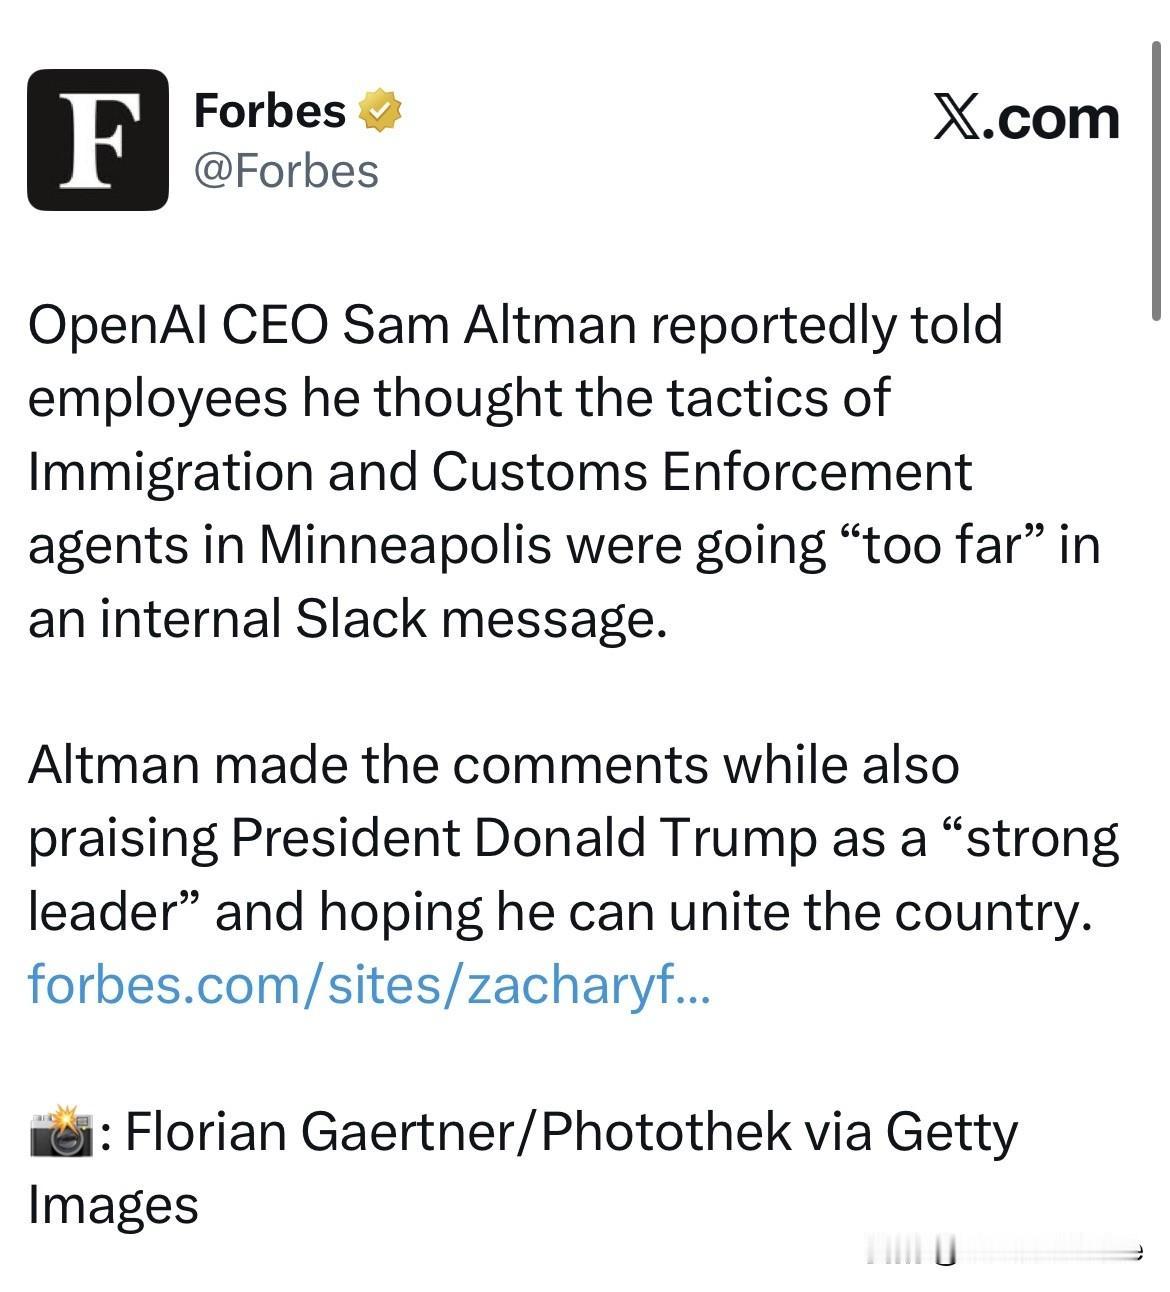The image size is (1170, 1292).
Task: Visit the @Forbes handle
Action: (x=286, y=171)
